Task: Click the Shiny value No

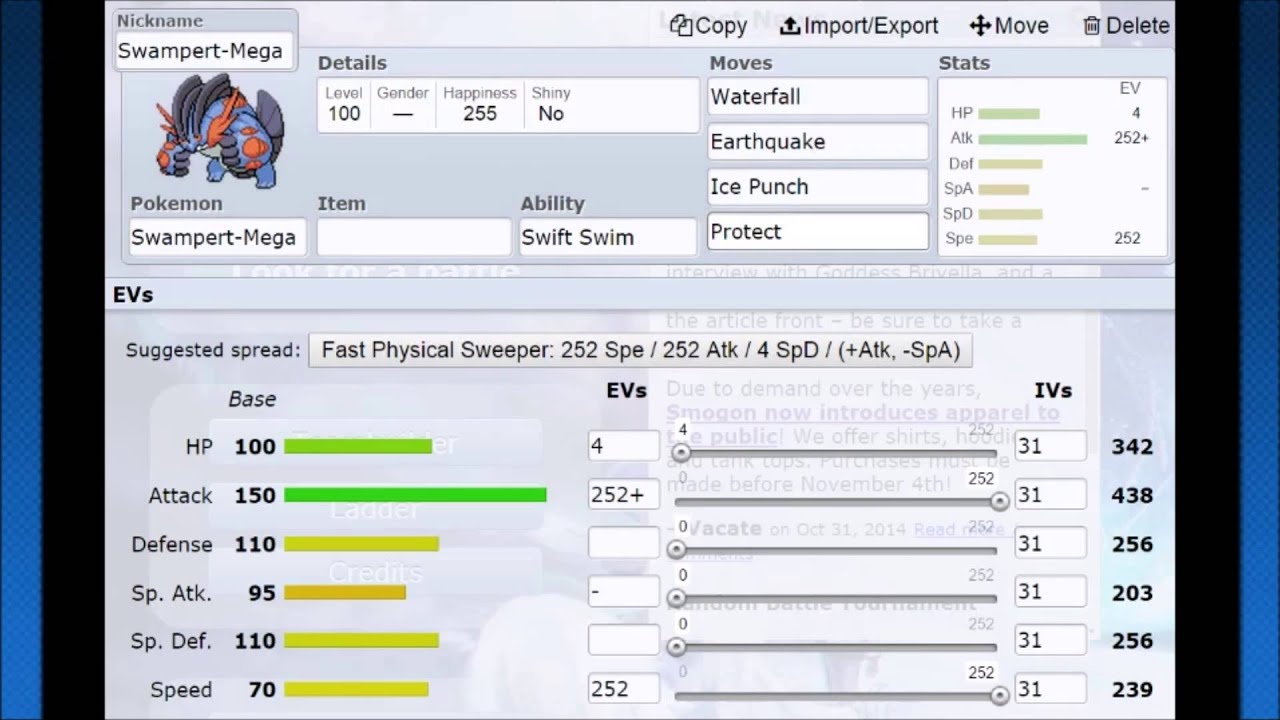Action: click(x=551, y=114)
